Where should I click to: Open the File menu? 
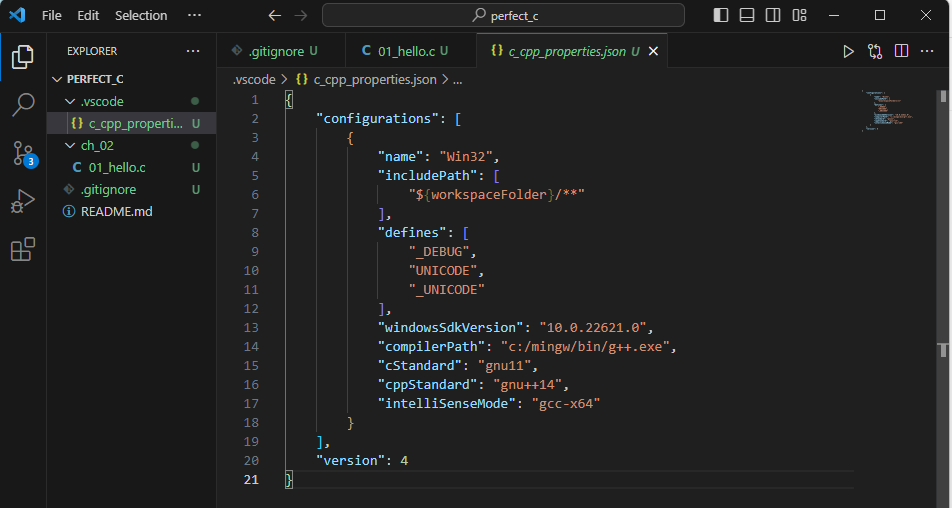point(52,16)
